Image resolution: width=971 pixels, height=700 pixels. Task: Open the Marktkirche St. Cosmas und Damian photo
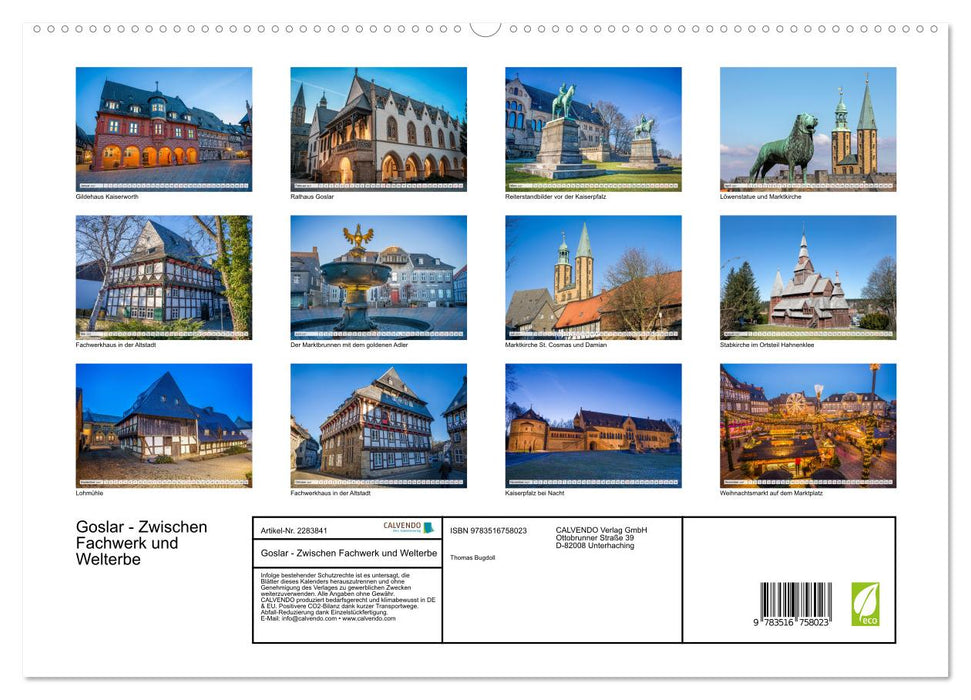[593, 278]
